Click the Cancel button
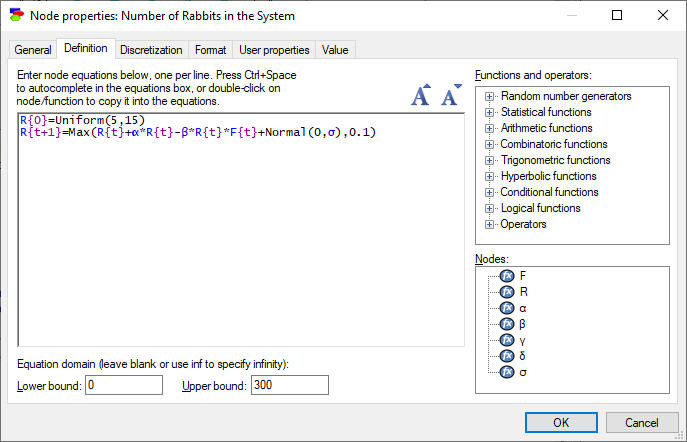Viewport: 687px width, 442px height. pyautogui.click(x=642, y=422)
